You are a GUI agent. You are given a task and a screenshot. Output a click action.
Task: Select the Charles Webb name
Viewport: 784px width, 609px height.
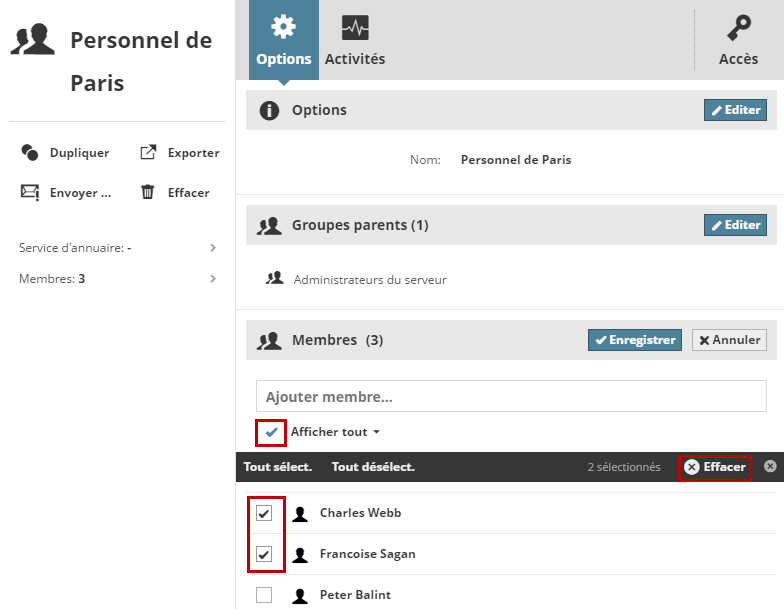[x=360, y=513]
